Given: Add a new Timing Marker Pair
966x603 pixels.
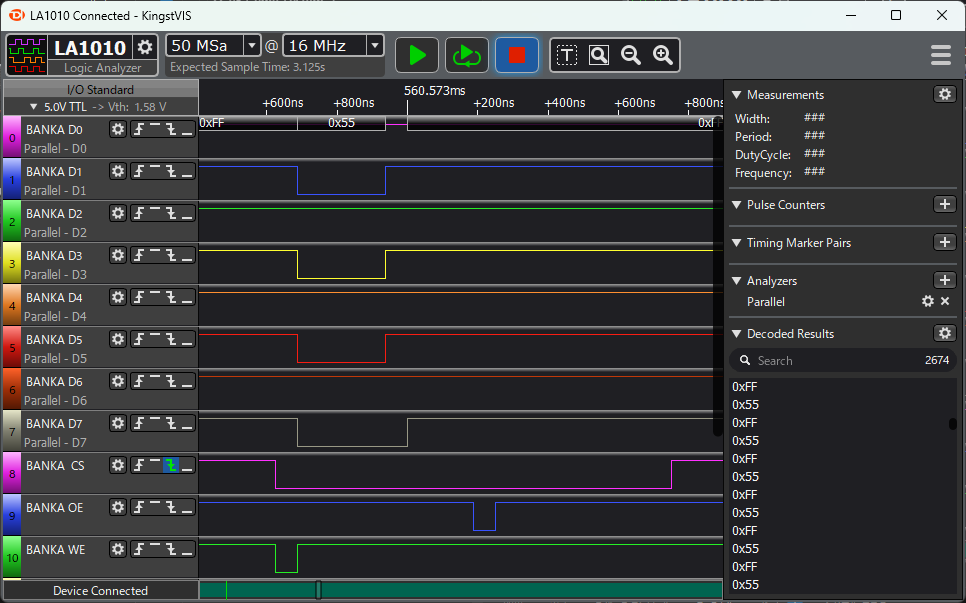Looking at the screenshot, I should [944, 242].
